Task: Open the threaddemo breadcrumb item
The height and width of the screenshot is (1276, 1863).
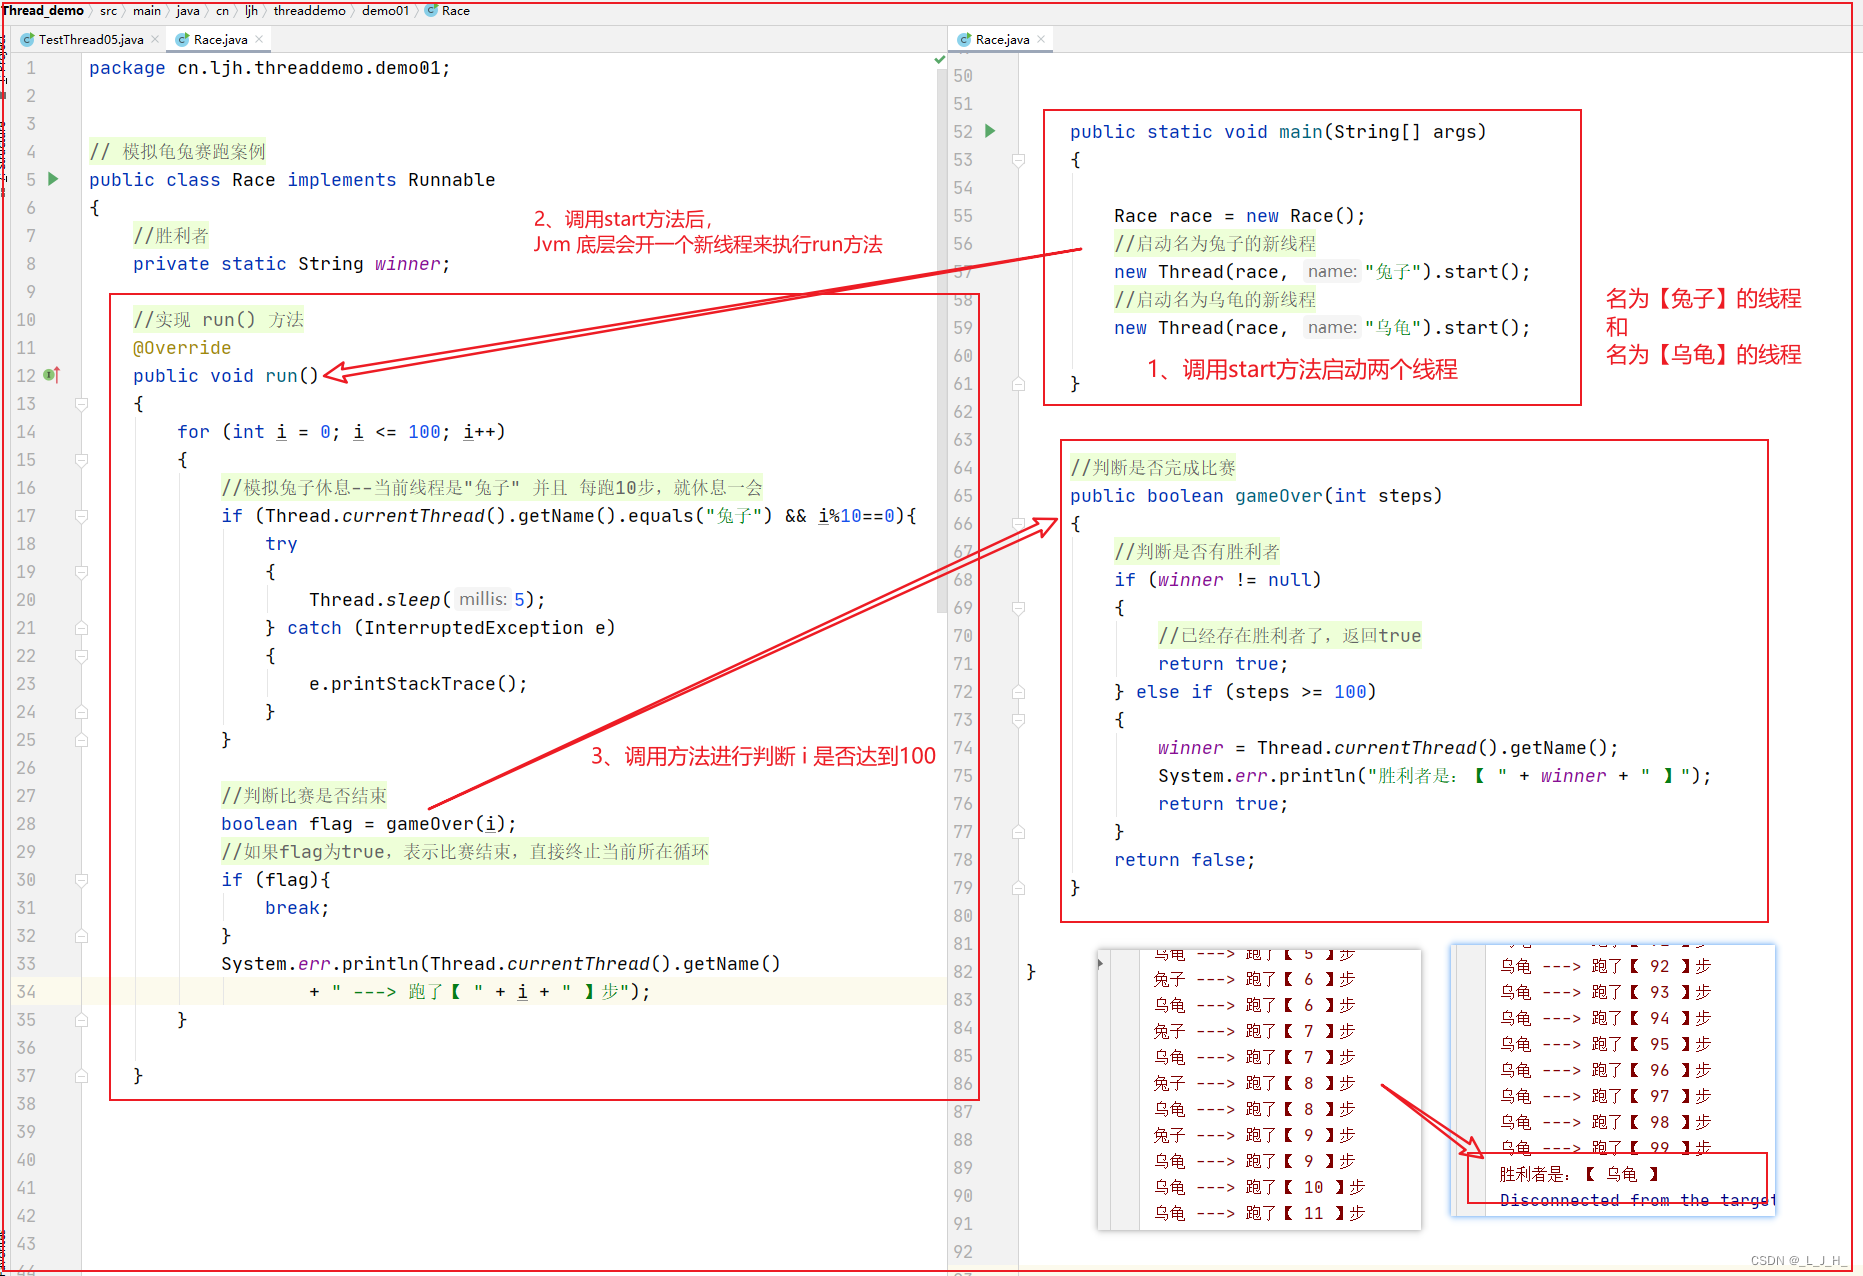Action: (309, 11)
